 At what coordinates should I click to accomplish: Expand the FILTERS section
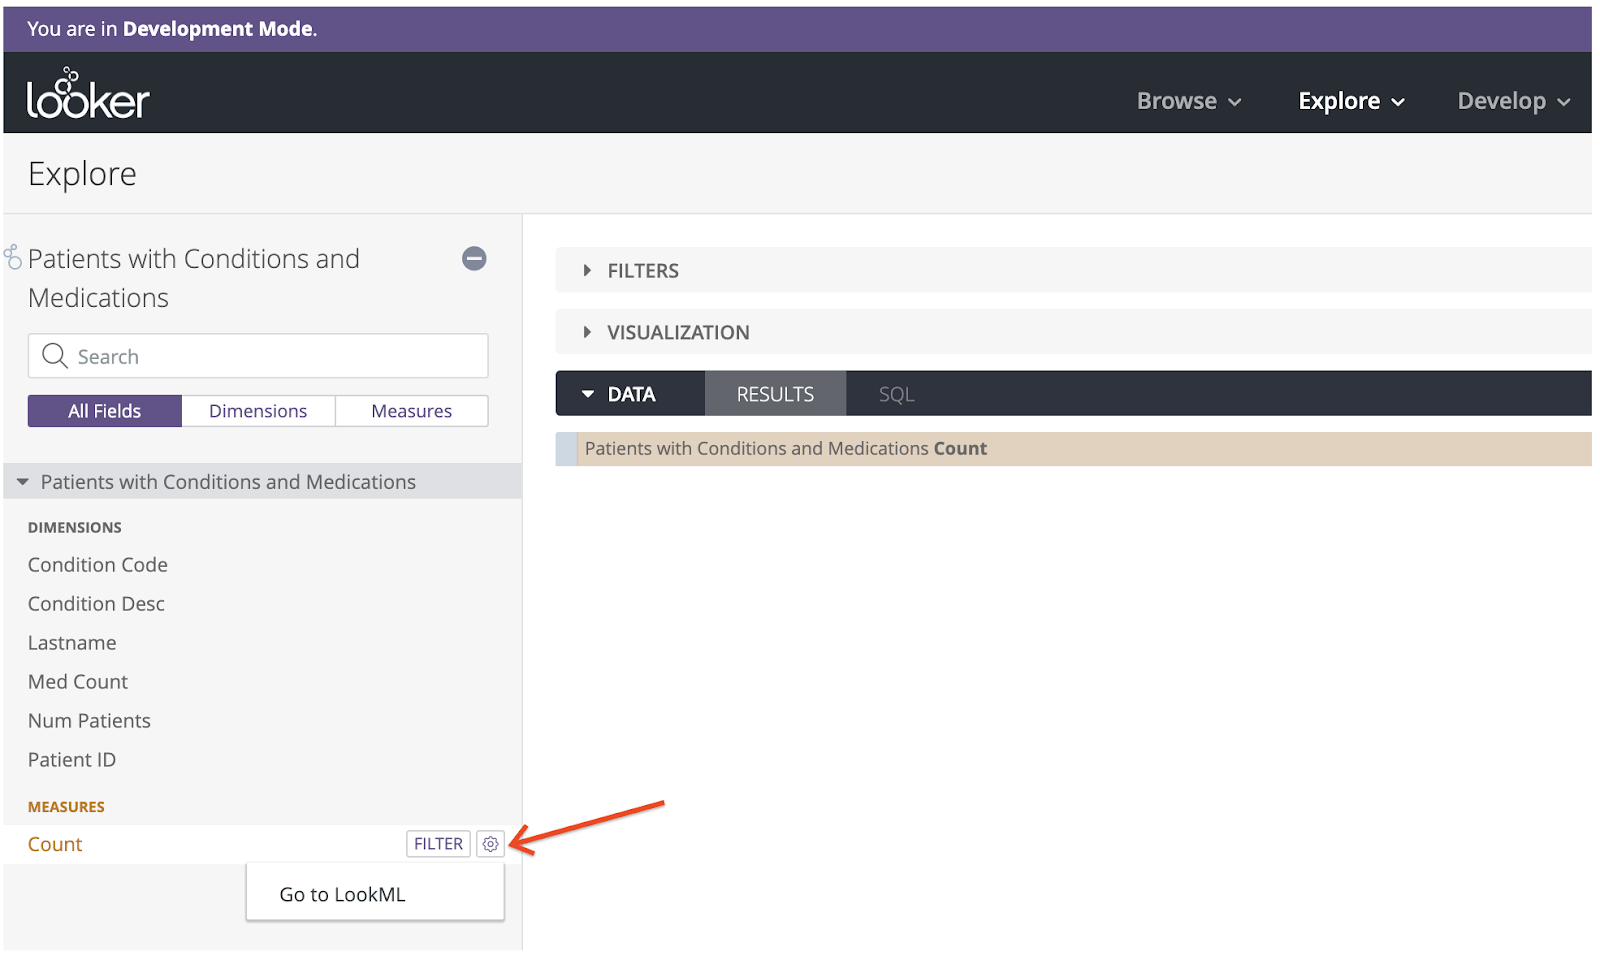click(x=642, y=271)
